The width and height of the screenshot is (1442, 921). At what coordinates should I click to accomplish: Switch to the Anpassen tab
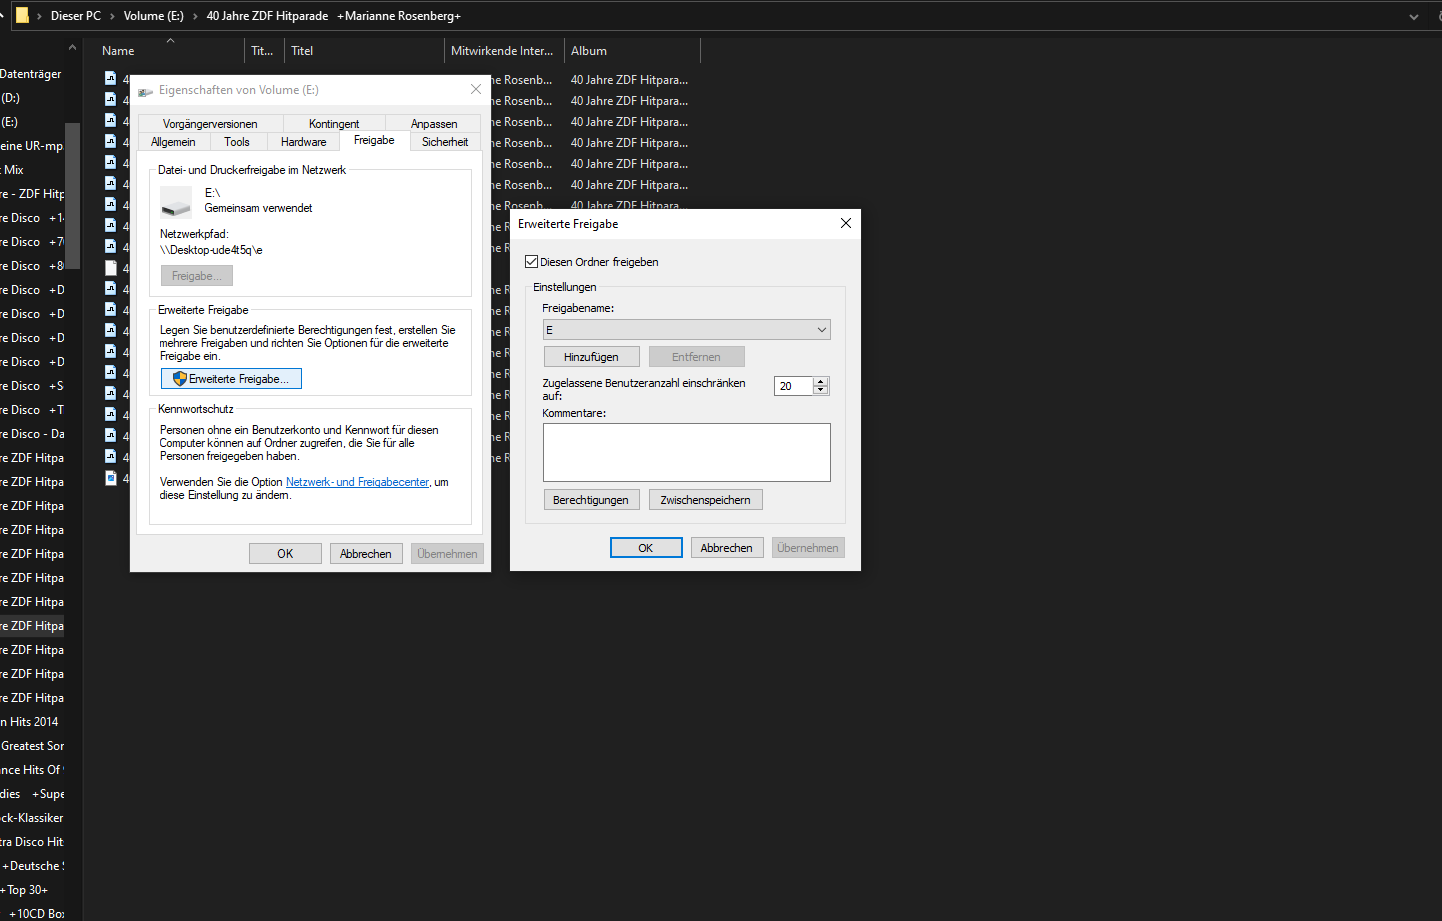pos(434,124)
